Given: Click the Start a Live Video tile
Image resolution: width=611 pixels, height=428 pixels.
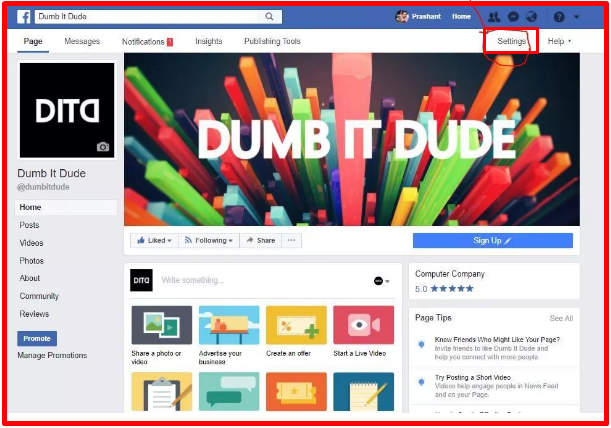Looking at the screenshot, I should pyautogui.click(x=364, y=325).
